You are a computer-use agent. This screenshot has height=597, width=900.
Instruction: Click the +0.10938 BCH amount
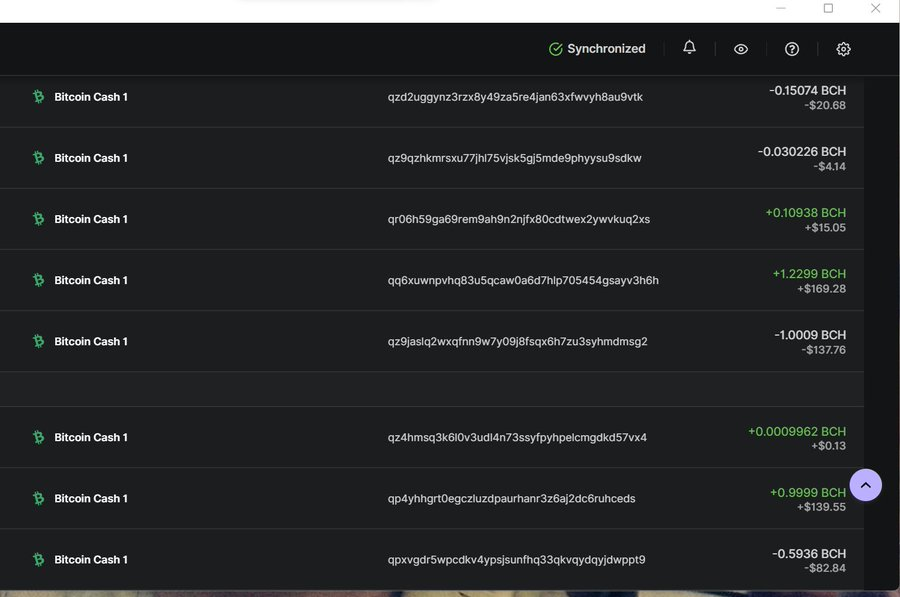click(806, 212)
